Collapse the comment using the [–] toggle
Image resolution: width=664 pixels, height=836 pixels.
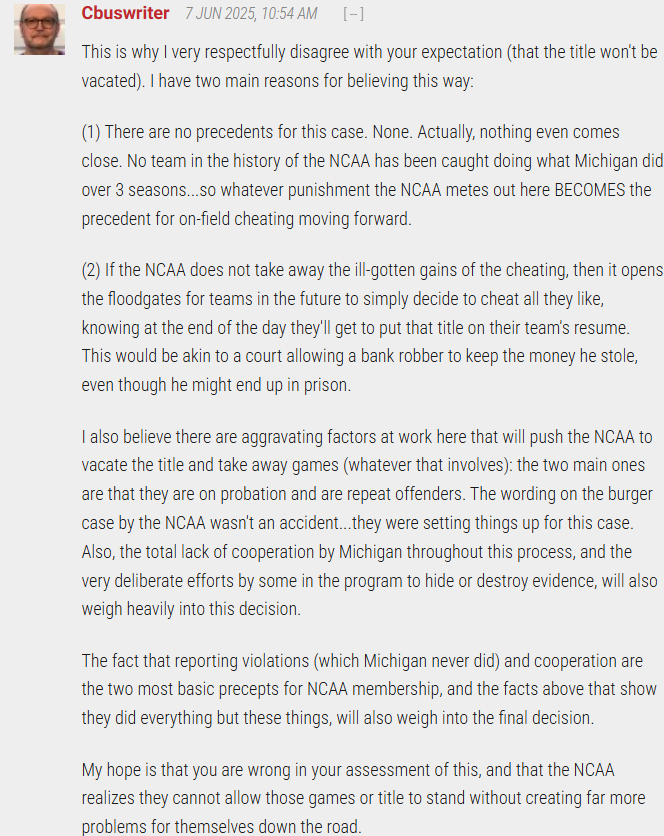[354, 13]
